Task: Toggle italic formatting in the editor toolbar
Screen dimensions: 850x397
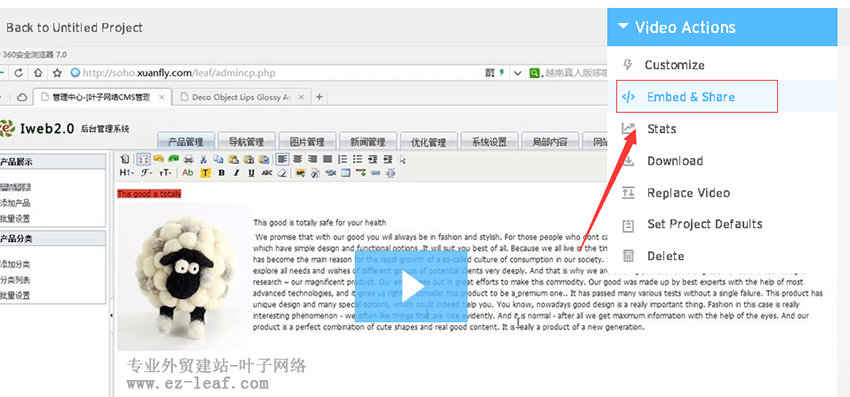Action: [236, 173]
